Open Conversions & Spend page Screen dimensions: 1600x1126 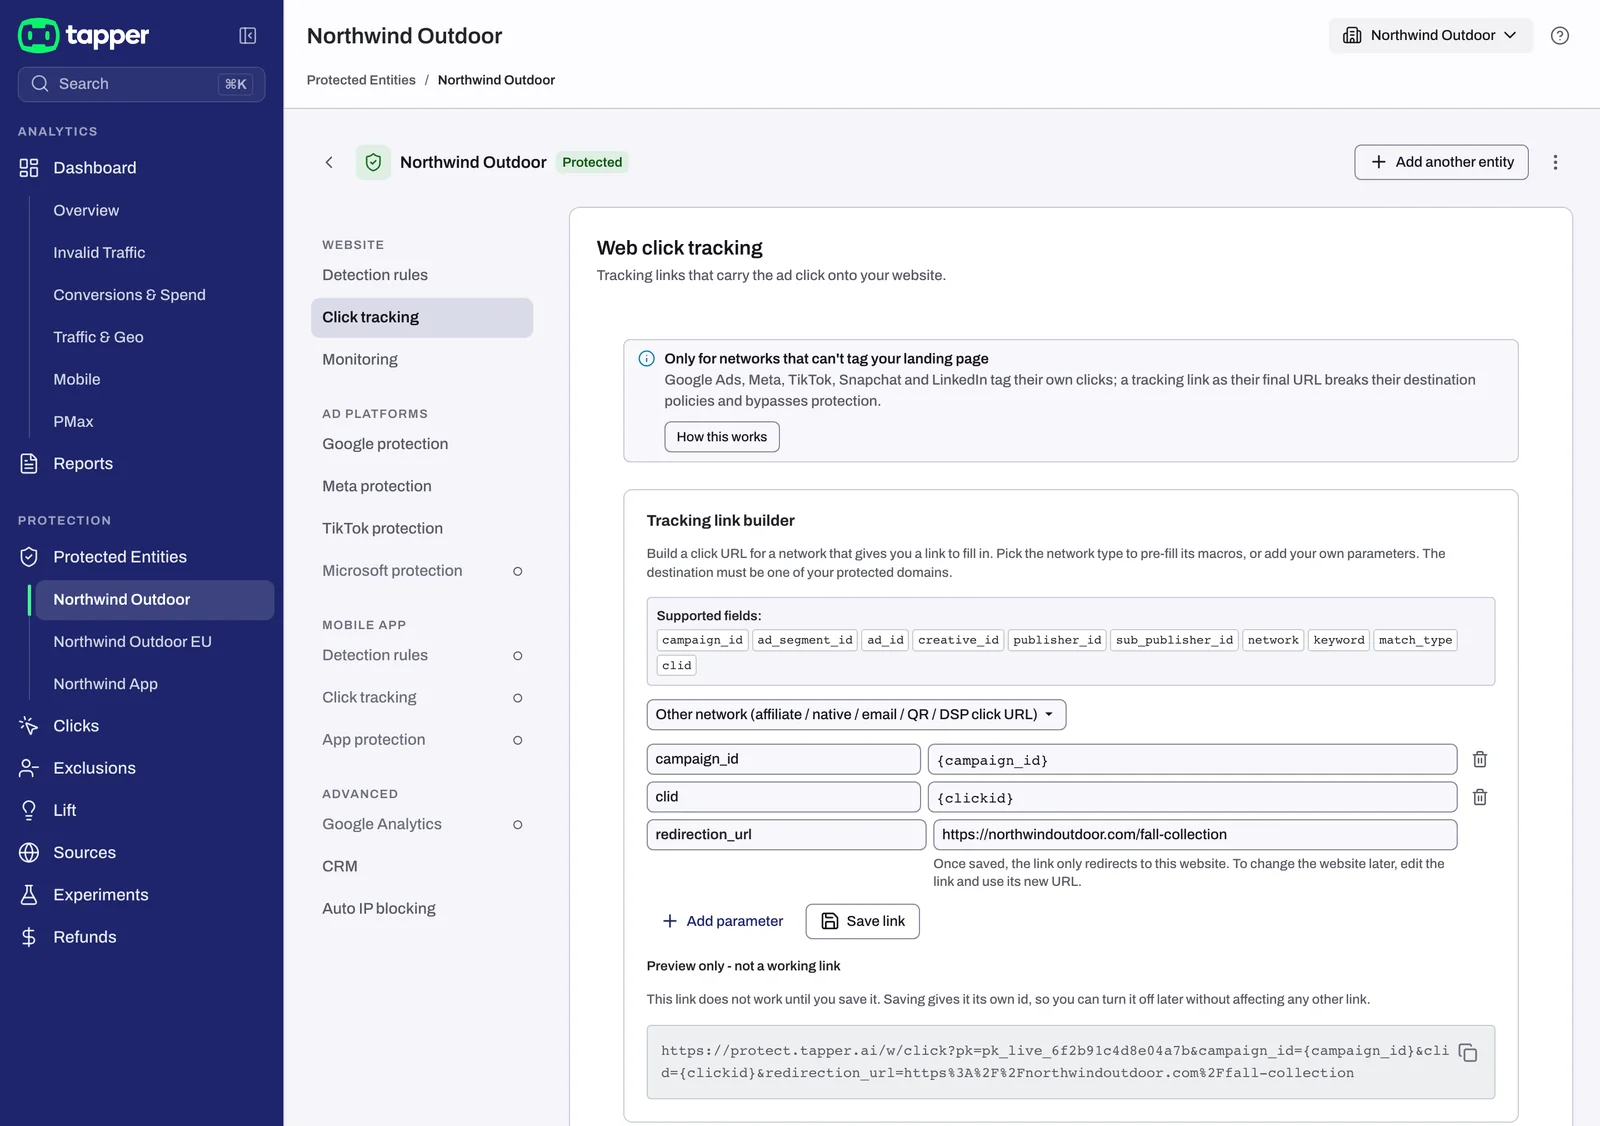[129, 295]
